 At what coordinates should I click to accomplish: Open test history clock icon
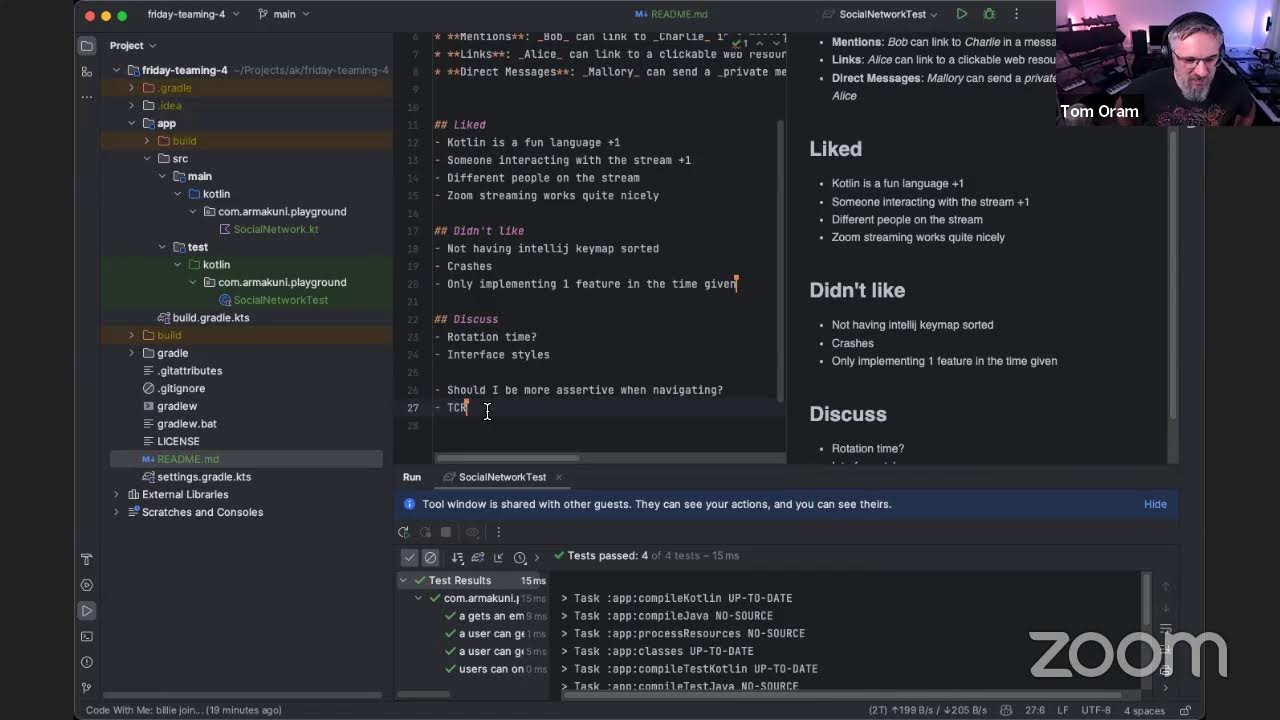520,557
